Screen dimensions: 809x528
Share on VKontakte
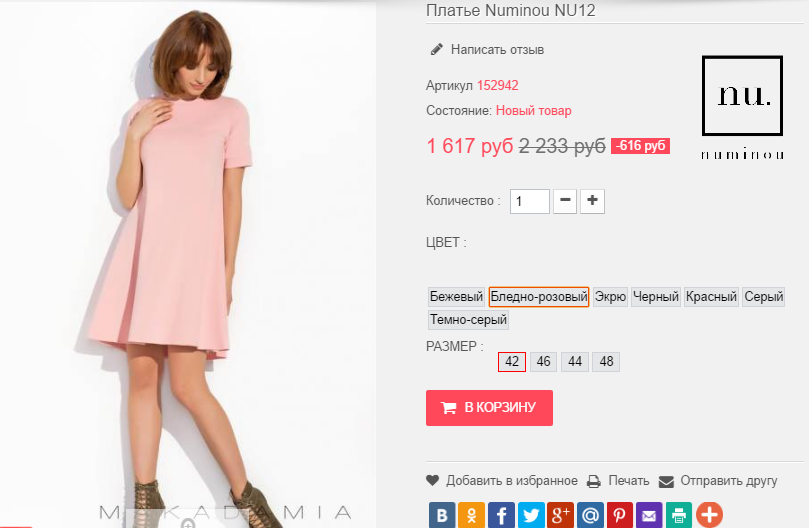click(442, 515)
